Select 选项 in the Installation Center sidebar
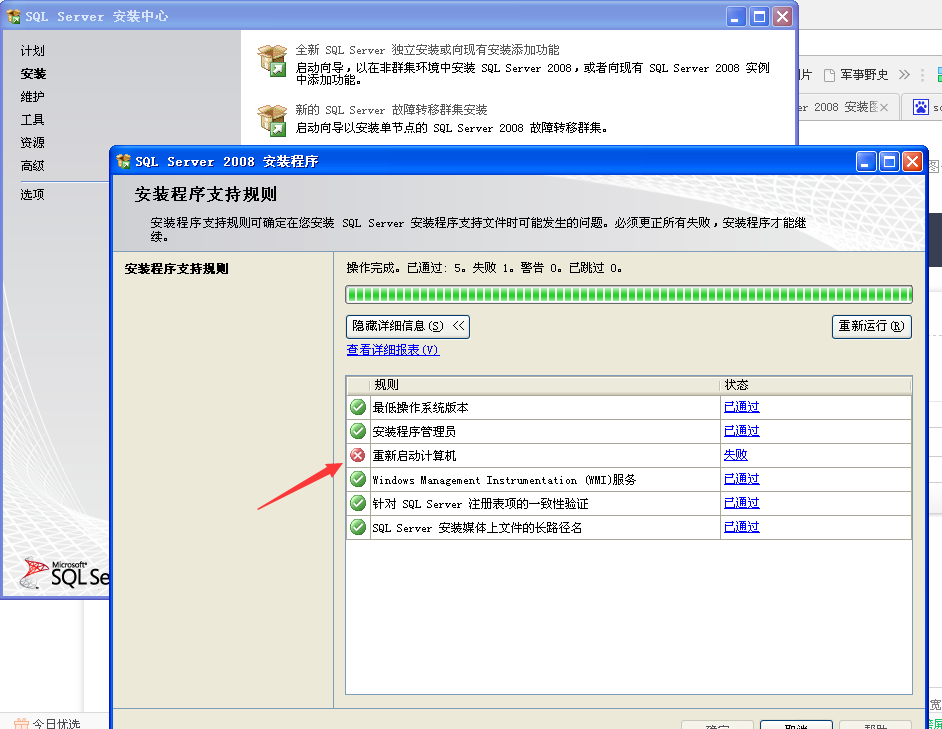This screenshot has width=942, height=729. pyautogui.click(x=32, y=194)
